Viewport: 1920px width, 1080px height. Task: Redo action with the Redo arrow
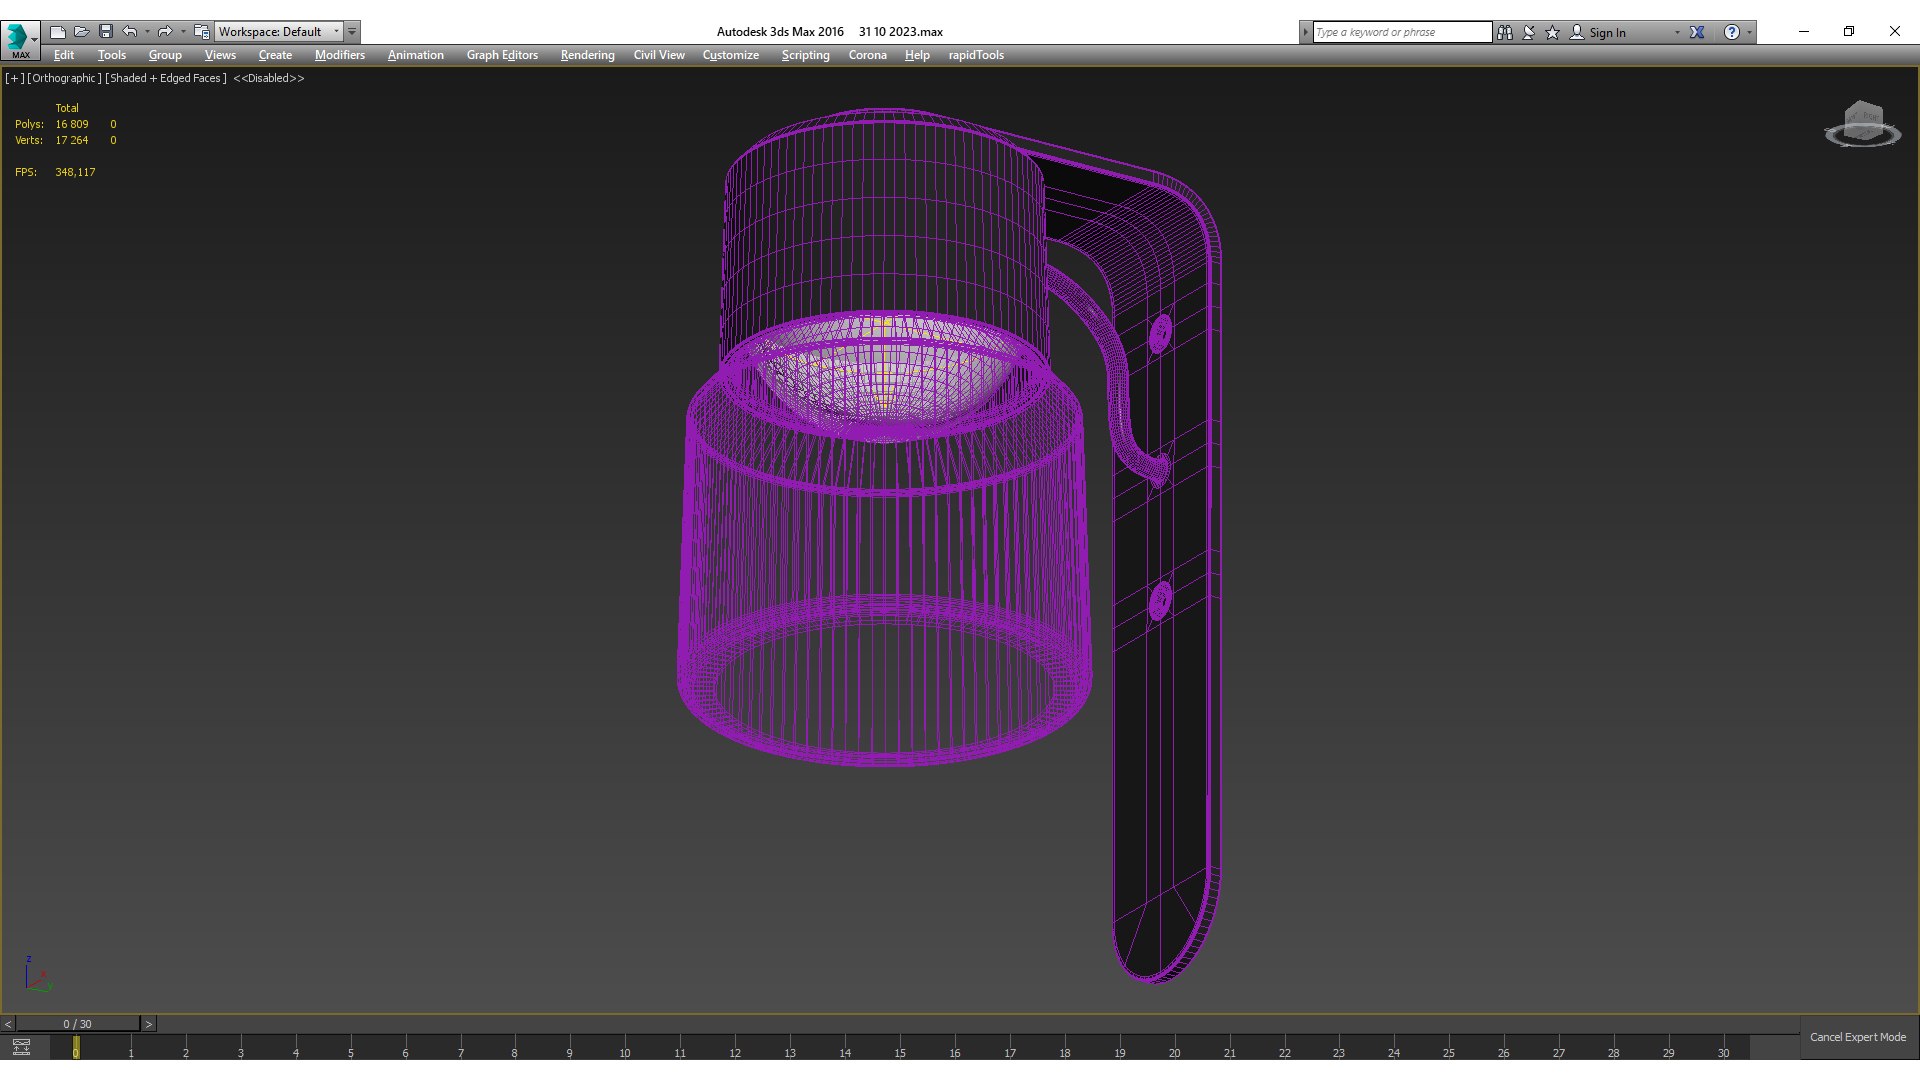pos(165,32)
